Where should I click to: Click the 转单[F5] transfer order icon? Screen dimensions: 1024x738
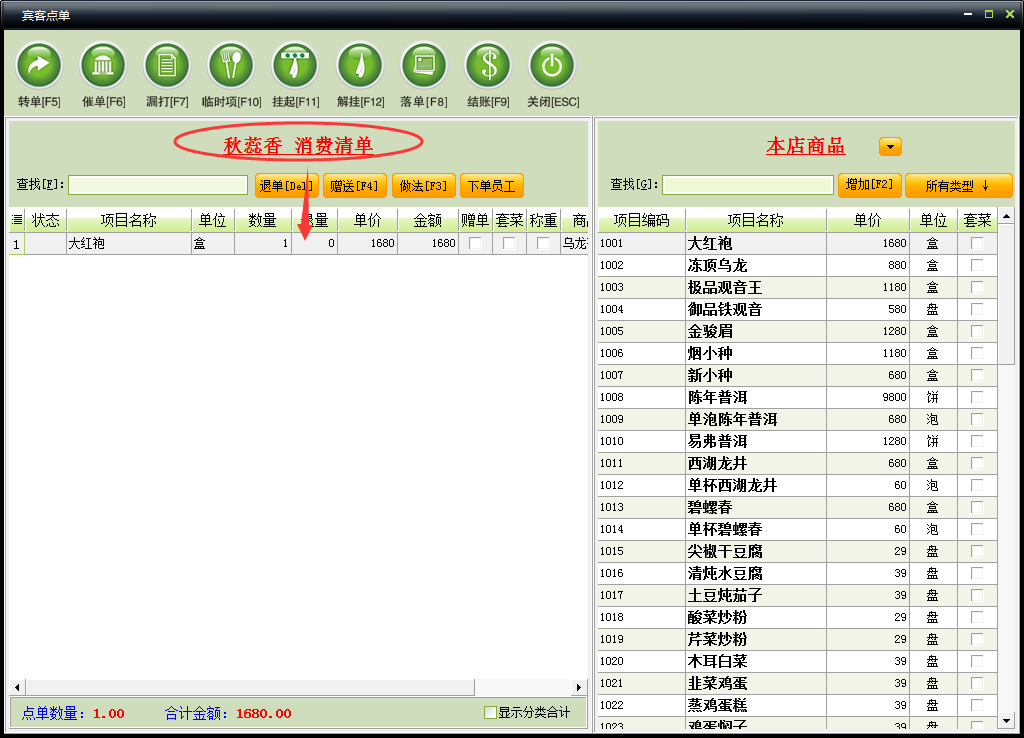[39, 65]
